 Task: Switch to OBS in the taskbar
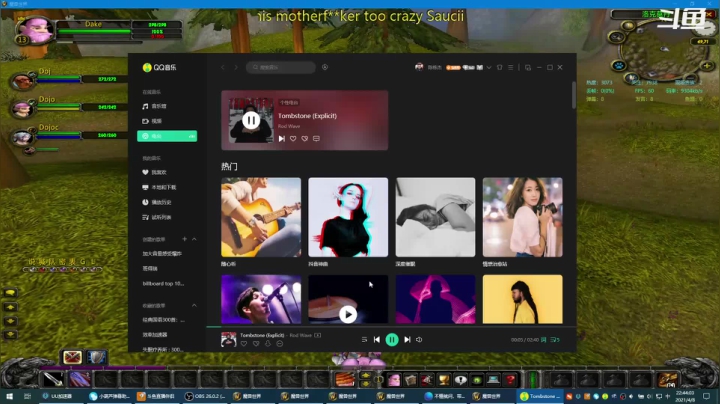(205, 396)
